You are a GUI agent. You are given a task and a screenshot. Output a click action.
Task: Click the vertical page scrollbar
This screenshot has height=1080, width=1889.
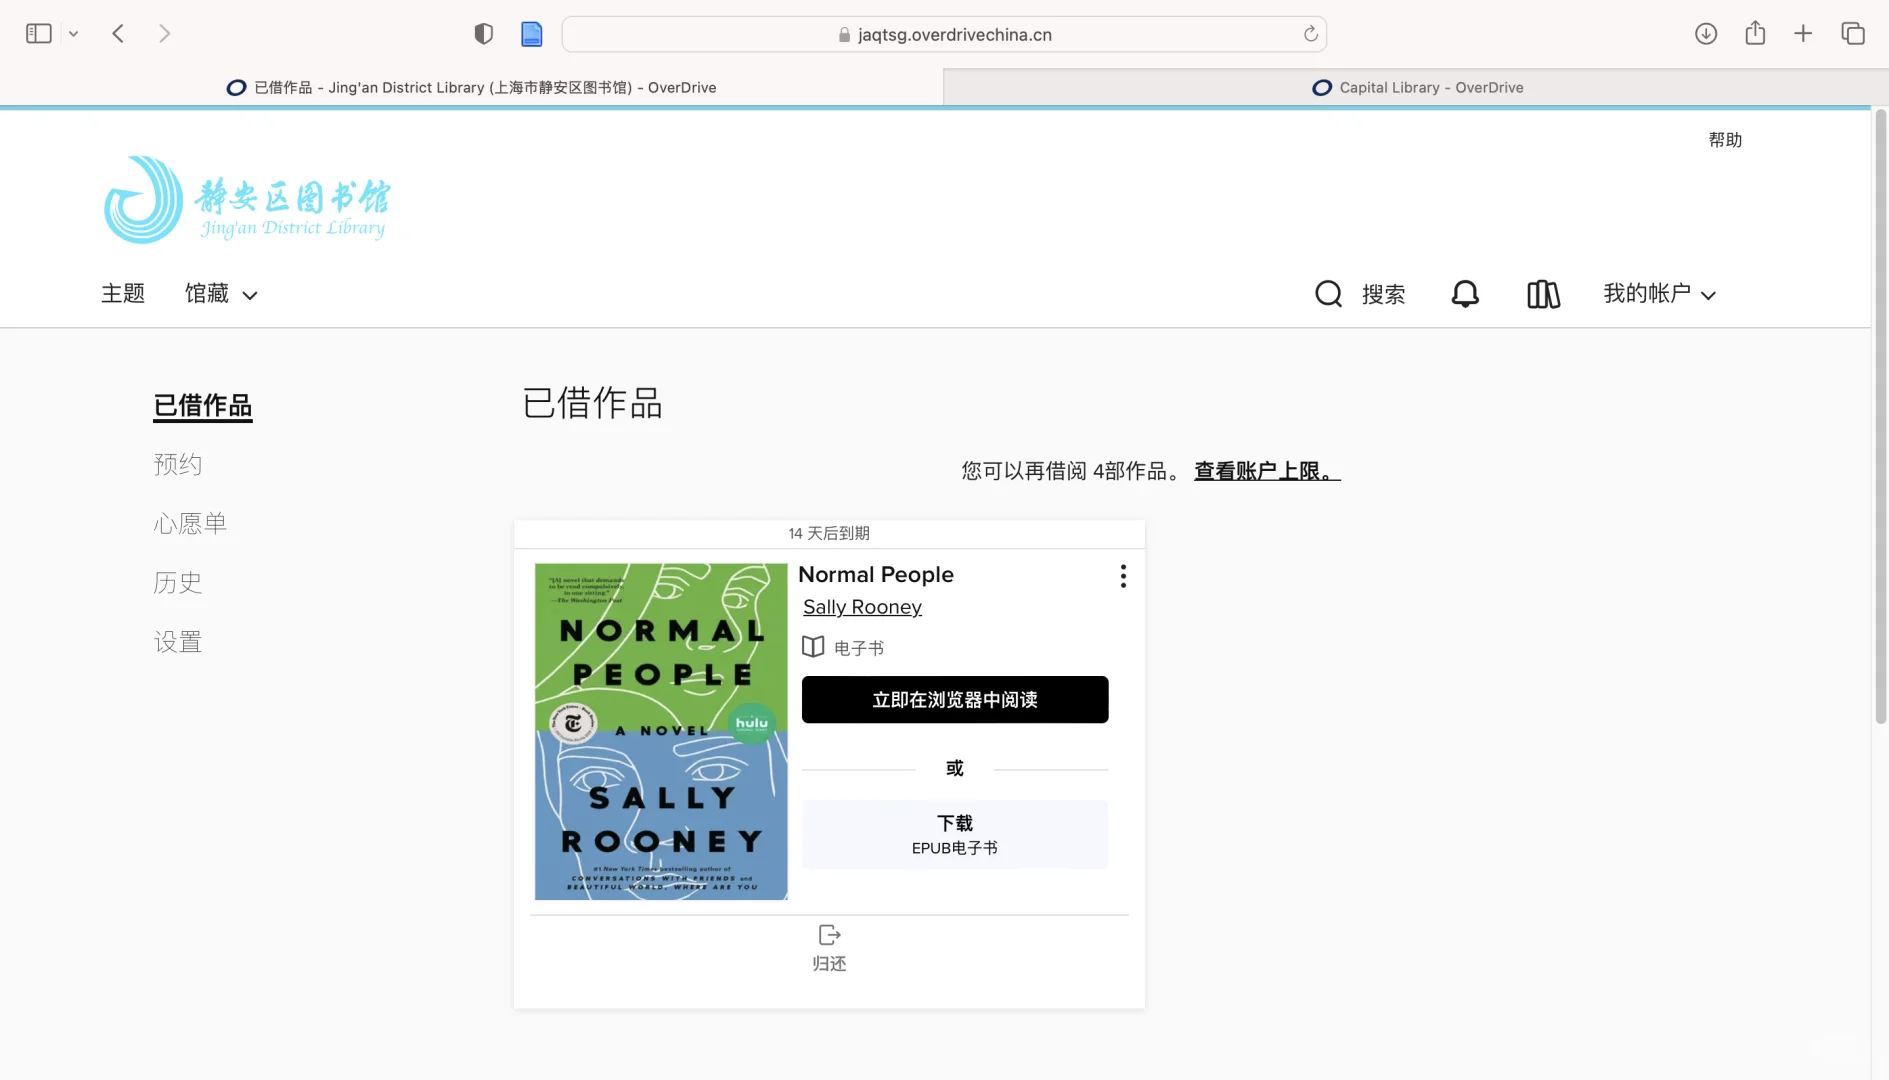click(1880, 416)
